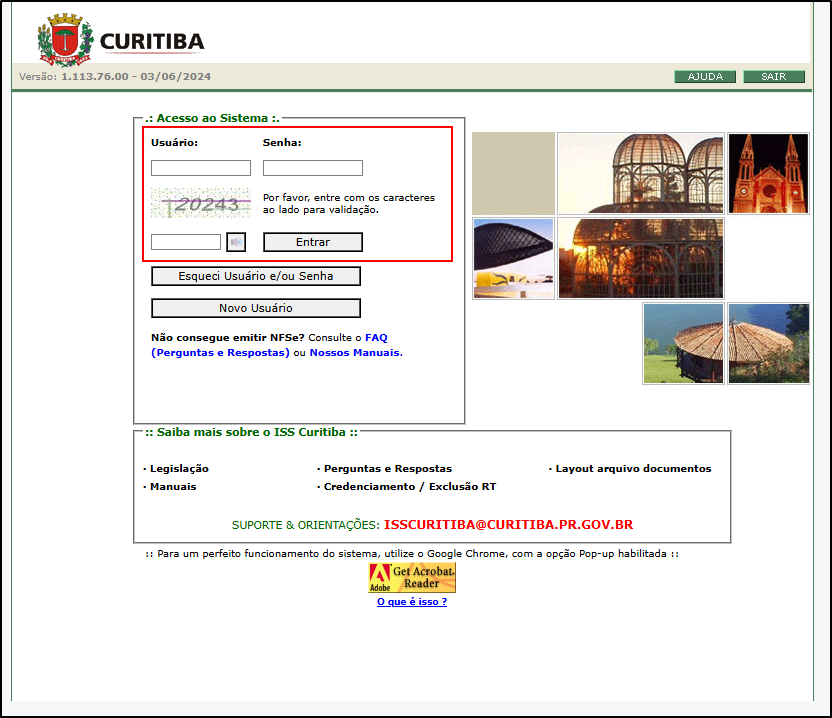Open the Get Acrobat Reader badge
The image size is (832, 718).
(x=412, y=577)
